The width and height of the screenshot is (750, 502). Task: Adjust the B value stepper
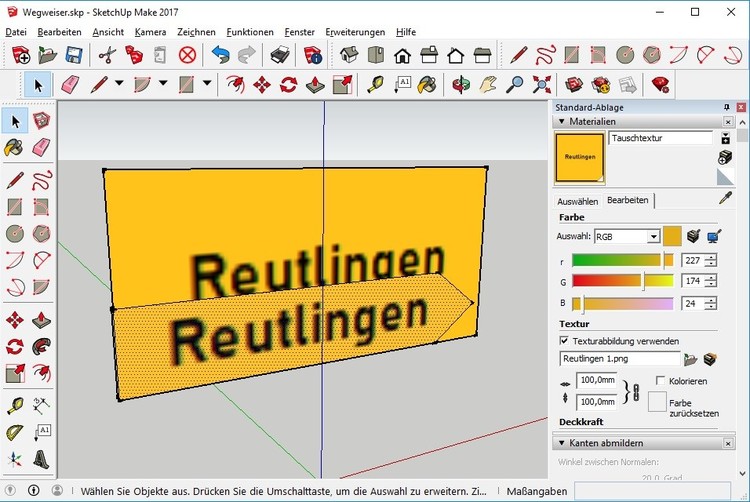tap(712, 303)
